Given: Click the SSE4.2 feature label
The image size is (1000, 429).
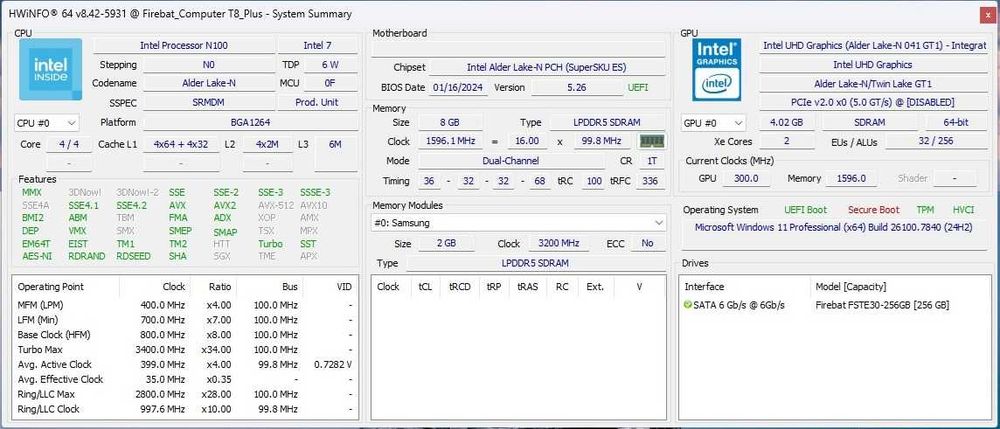Looking at the screenshot, I should tap(131, 205).
